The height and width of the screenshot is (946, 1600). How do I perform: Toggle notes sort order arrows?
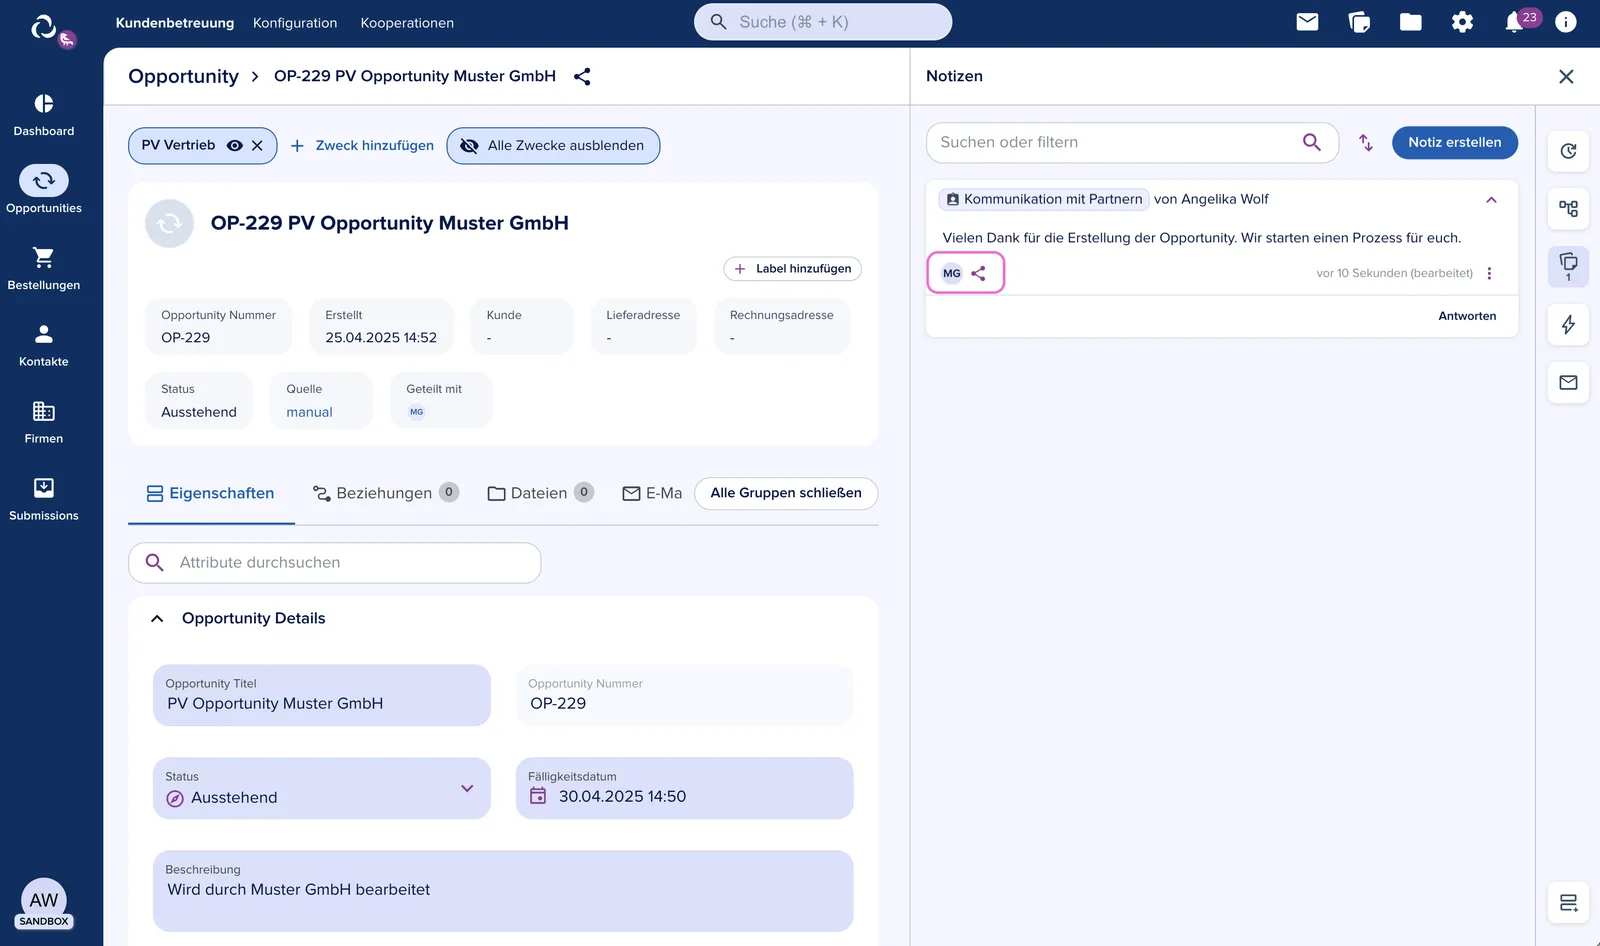tap(1366, 143)
